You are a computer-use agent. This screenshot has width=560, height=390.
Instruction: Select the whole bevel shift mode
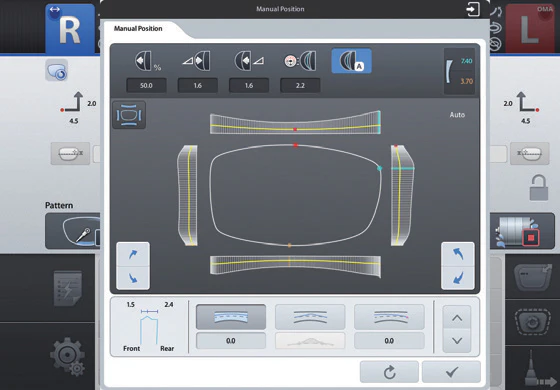231,317
